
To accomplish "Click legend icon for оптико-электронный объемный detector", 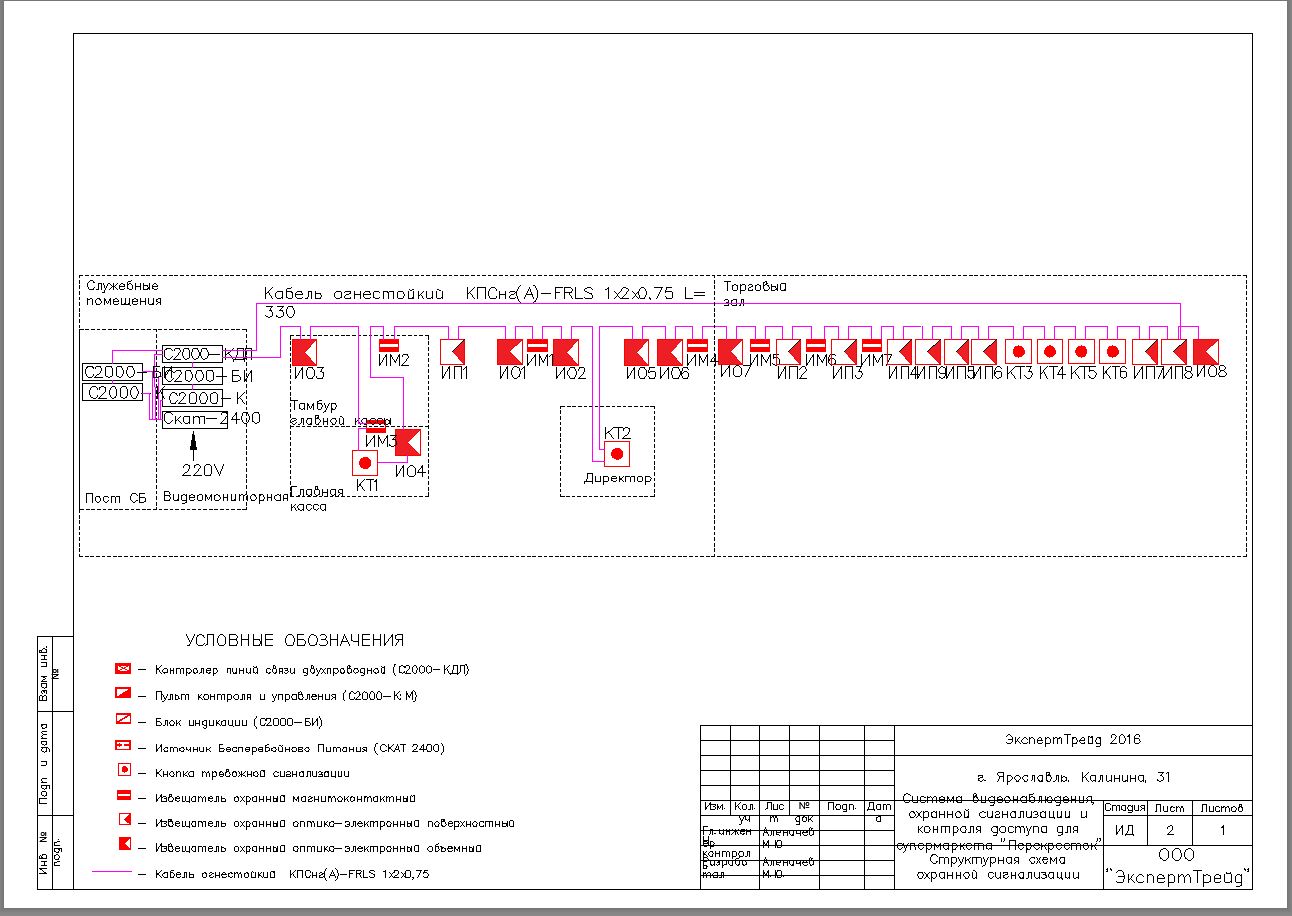I will (x=124, y=846).
